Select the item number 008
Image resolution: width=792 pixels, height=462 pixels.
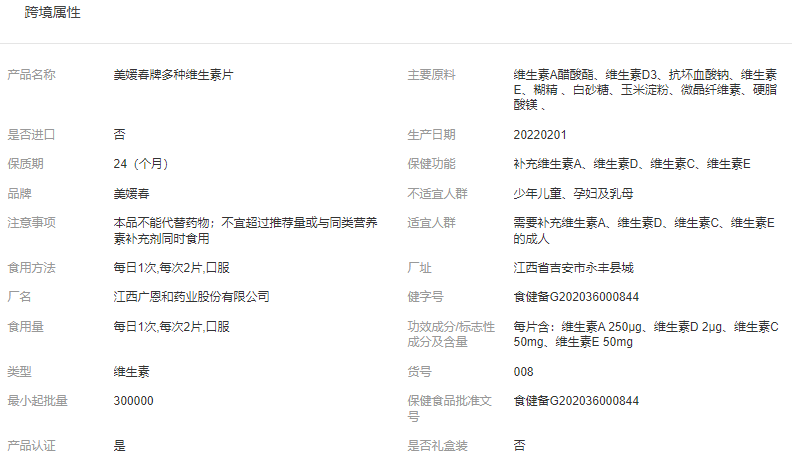coord(523,372)
